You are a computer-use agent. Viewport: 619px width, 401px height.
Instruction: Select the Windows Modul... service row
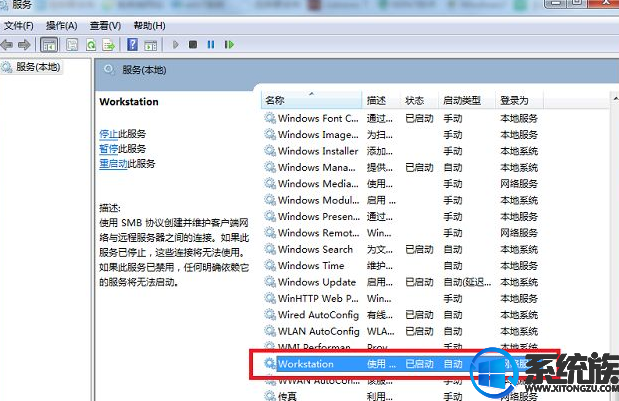coord(401,200)
